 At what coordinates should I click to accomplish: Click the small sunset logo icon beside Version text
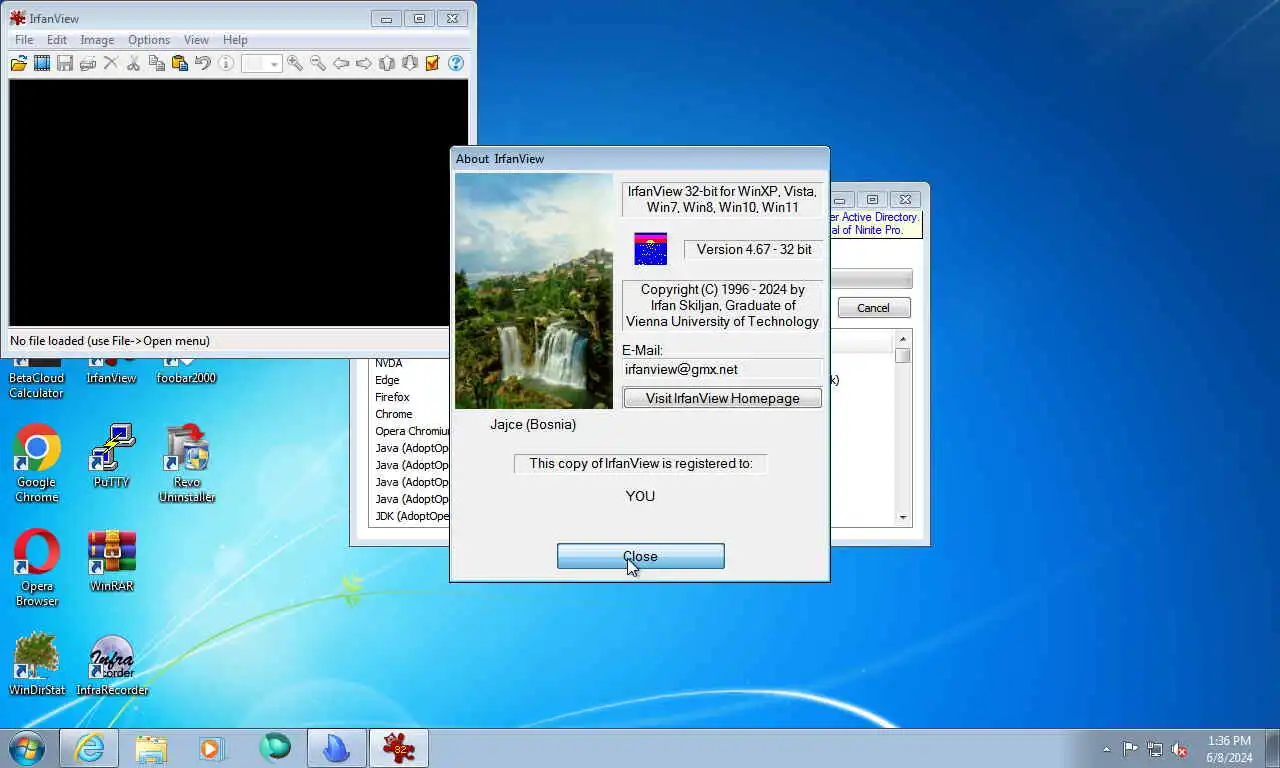coord(650,249)
